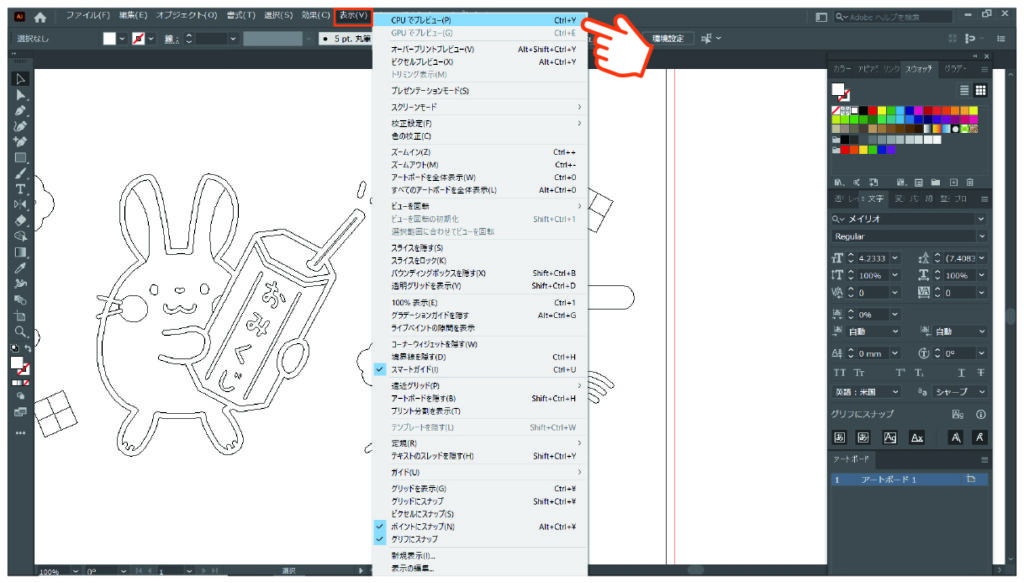Toggle ピクセルプレビュー in the View menu

point(480,62)
